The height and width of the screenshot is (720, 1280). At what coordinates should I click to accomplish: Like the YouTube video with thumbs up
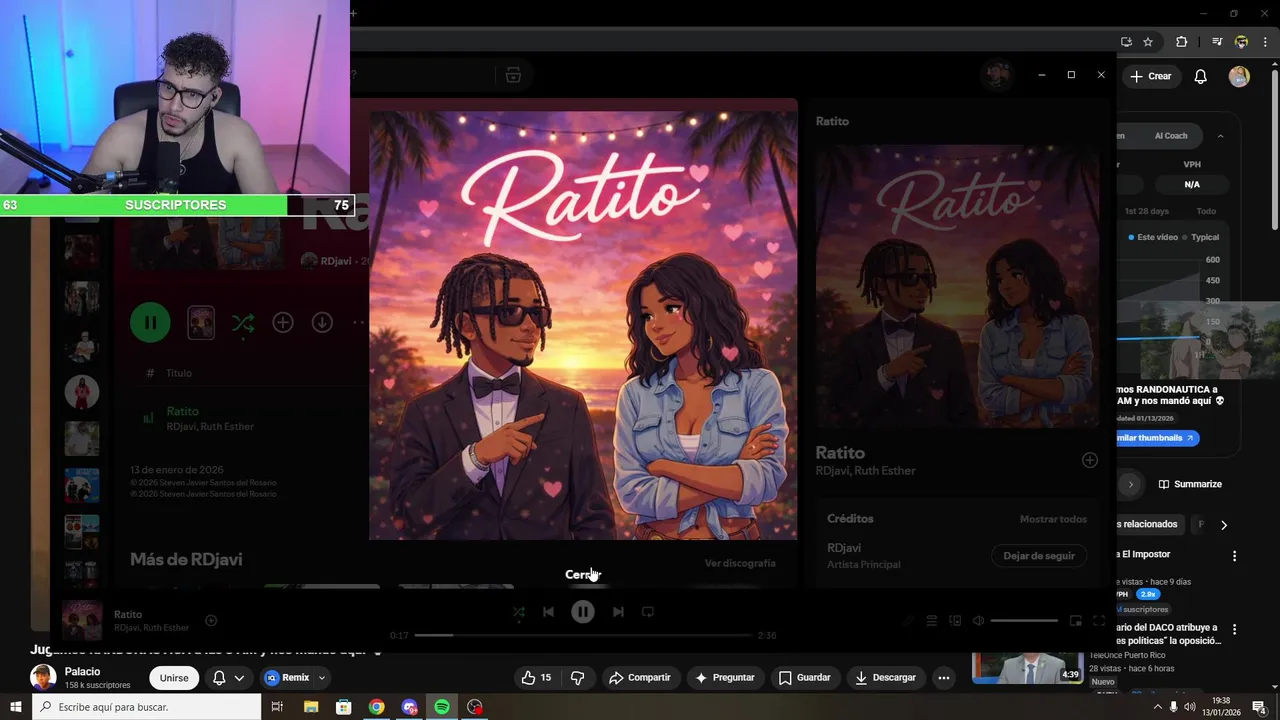coord(536,678)
